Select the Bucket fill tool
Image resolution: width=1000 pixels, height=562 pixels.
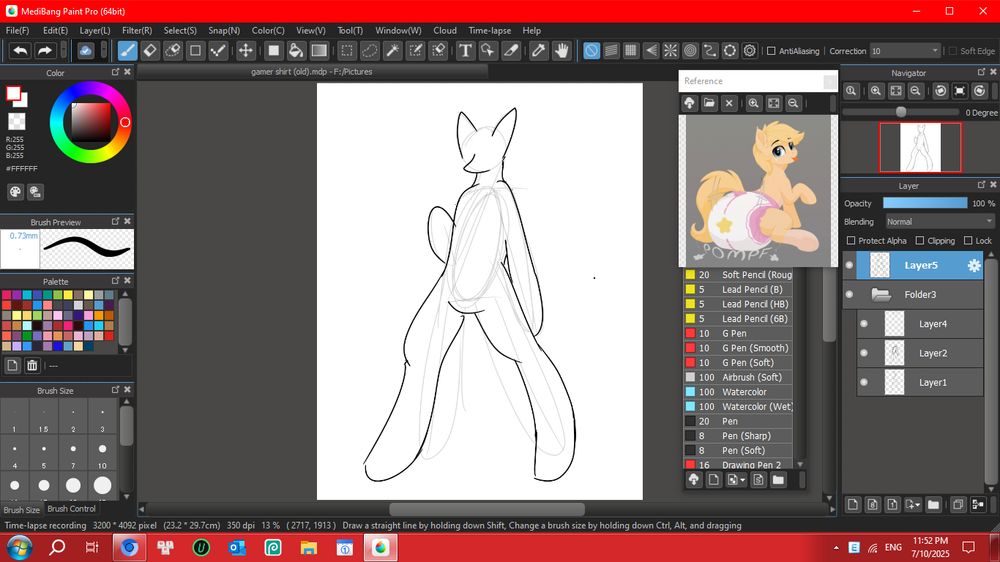coord(296,50)
